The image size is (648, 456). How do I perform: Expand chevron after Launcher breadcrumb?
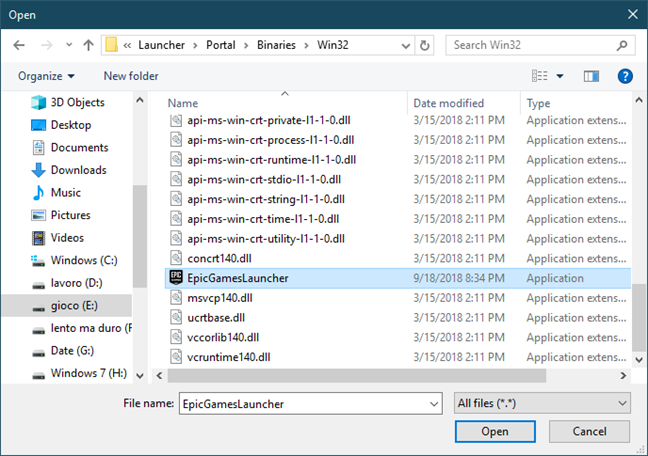(195, 45)
